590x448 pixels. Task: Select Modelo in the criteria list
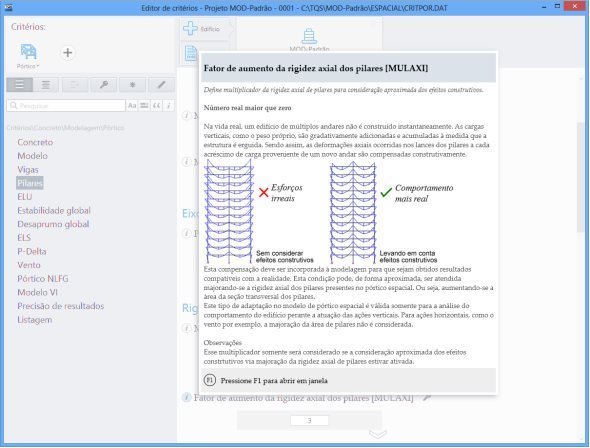(32, 156)
